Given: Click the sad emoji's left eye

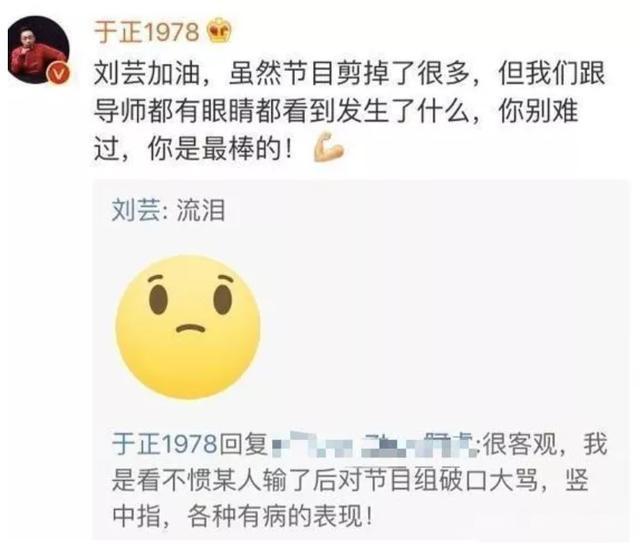Looking at the screenshot, I should point(158,300).
